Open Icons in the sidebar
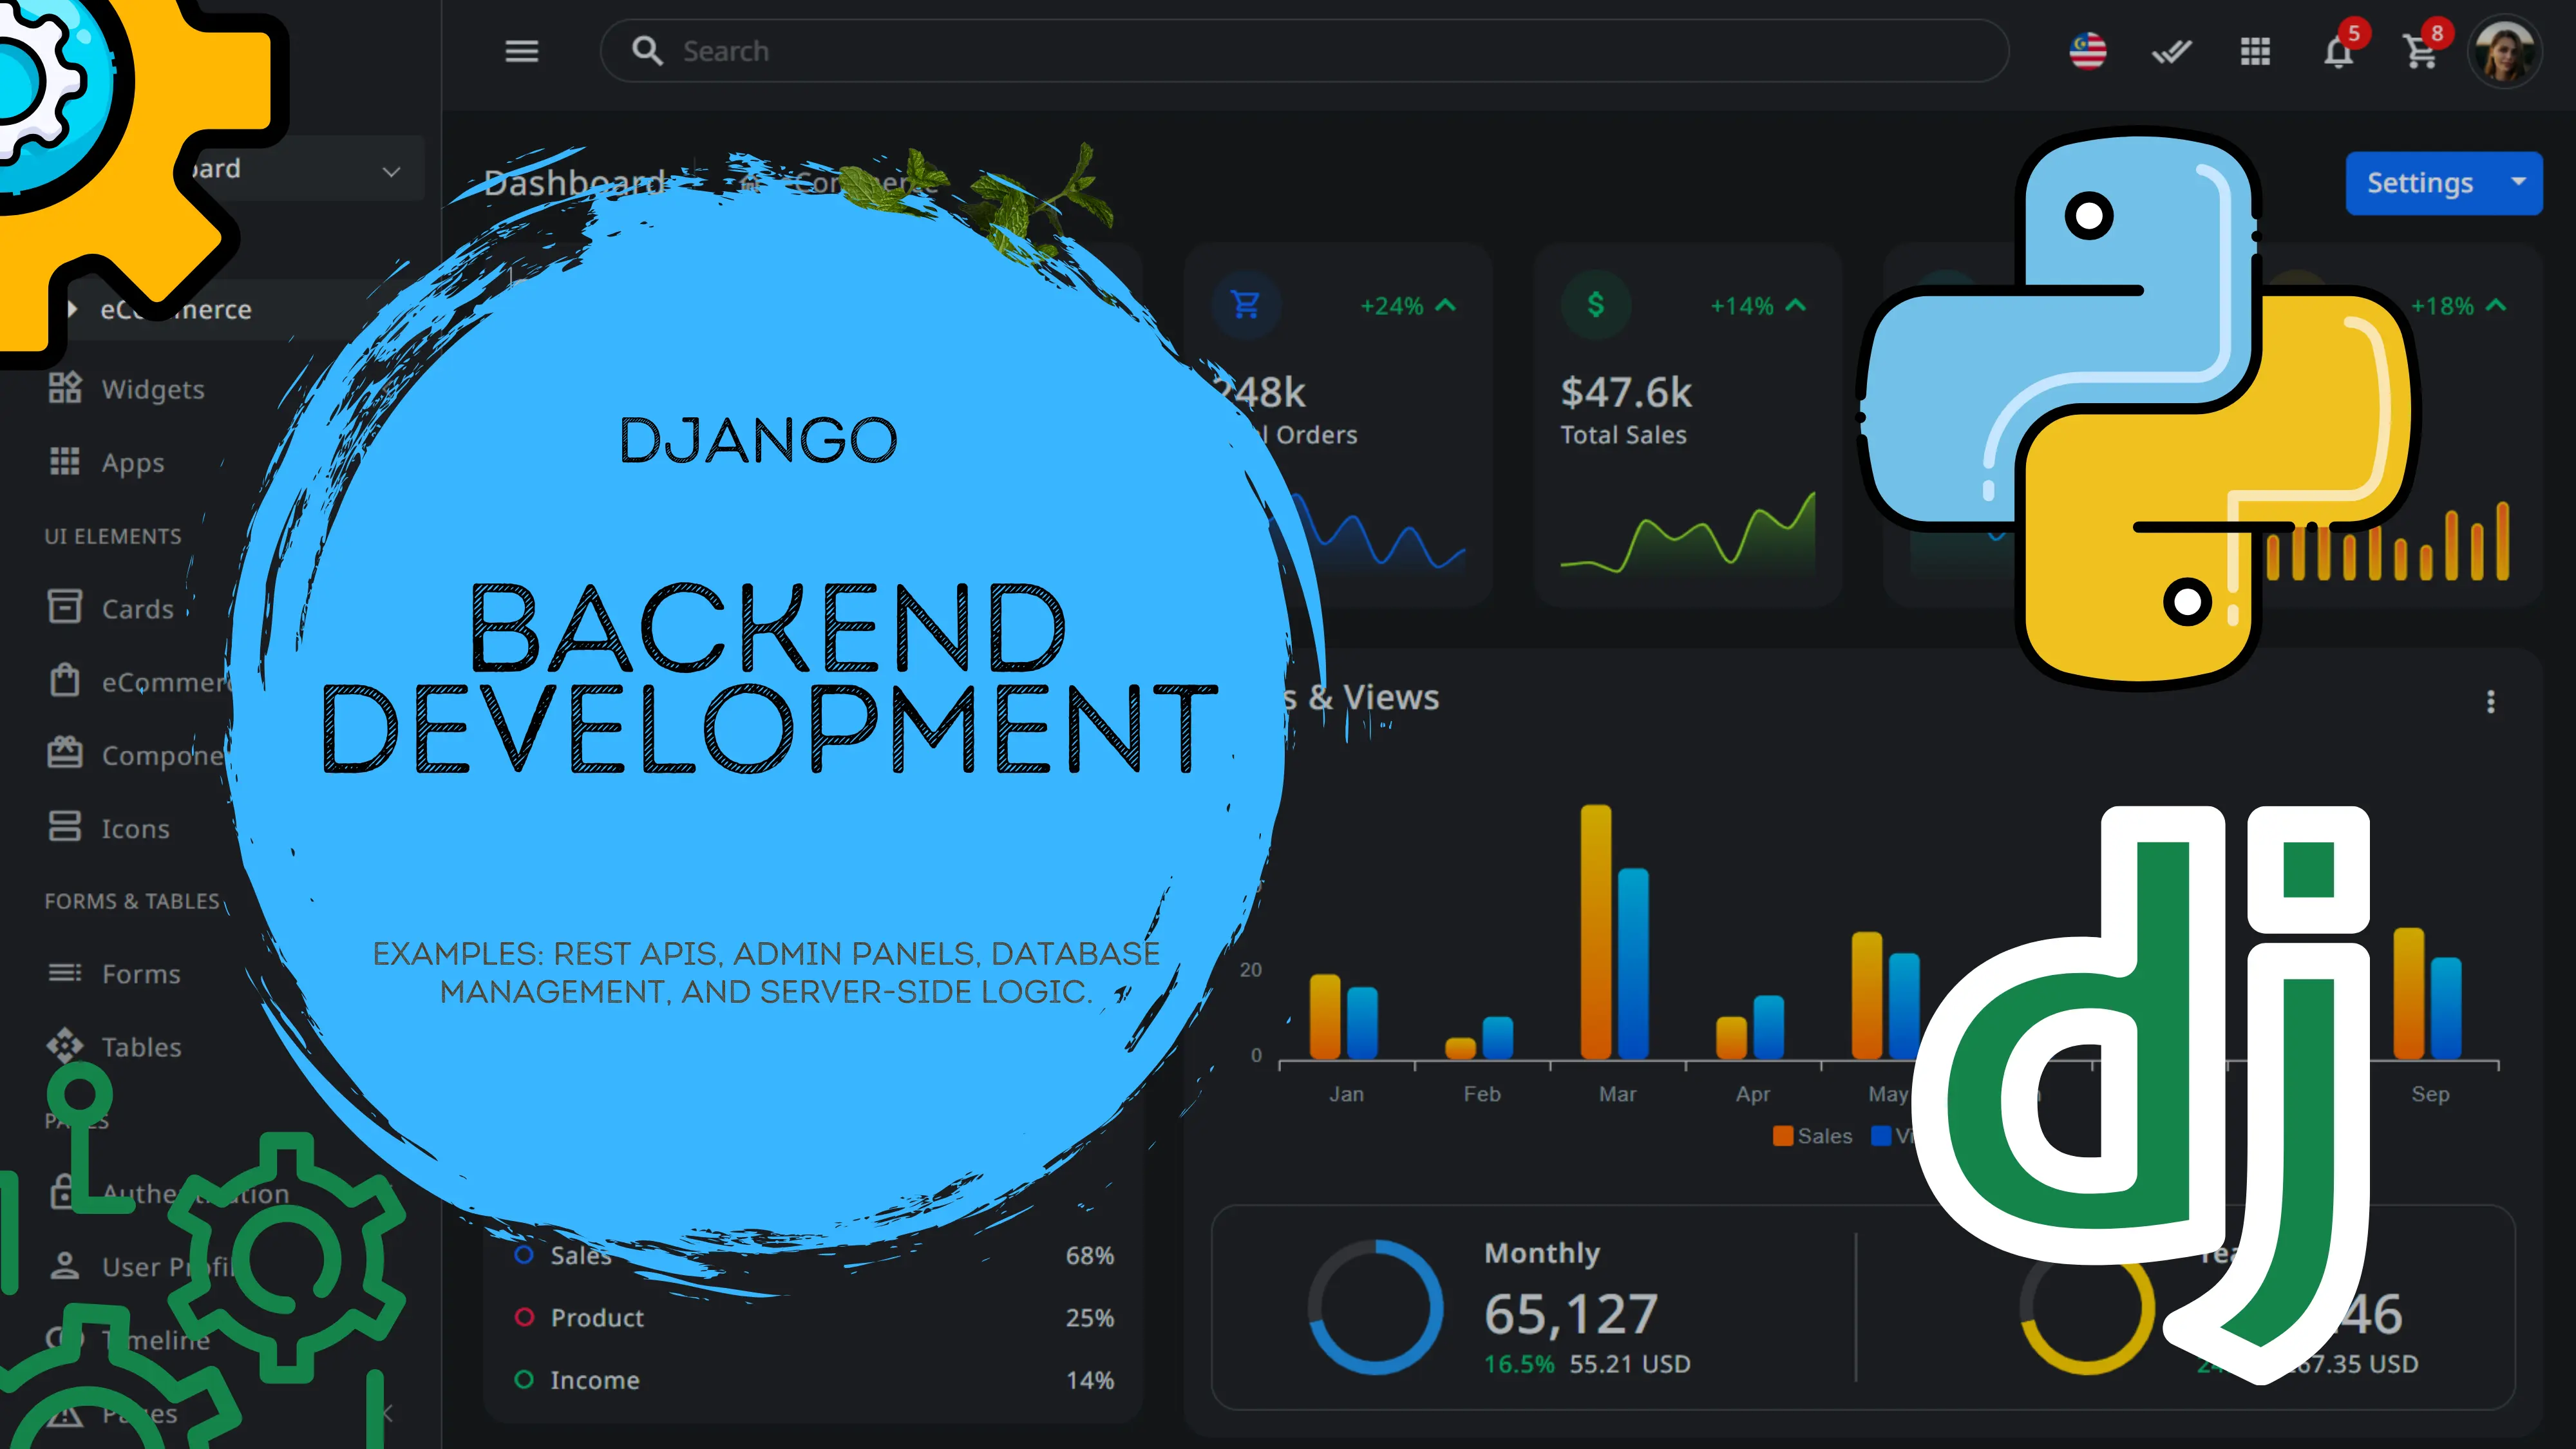 (135, 828)
